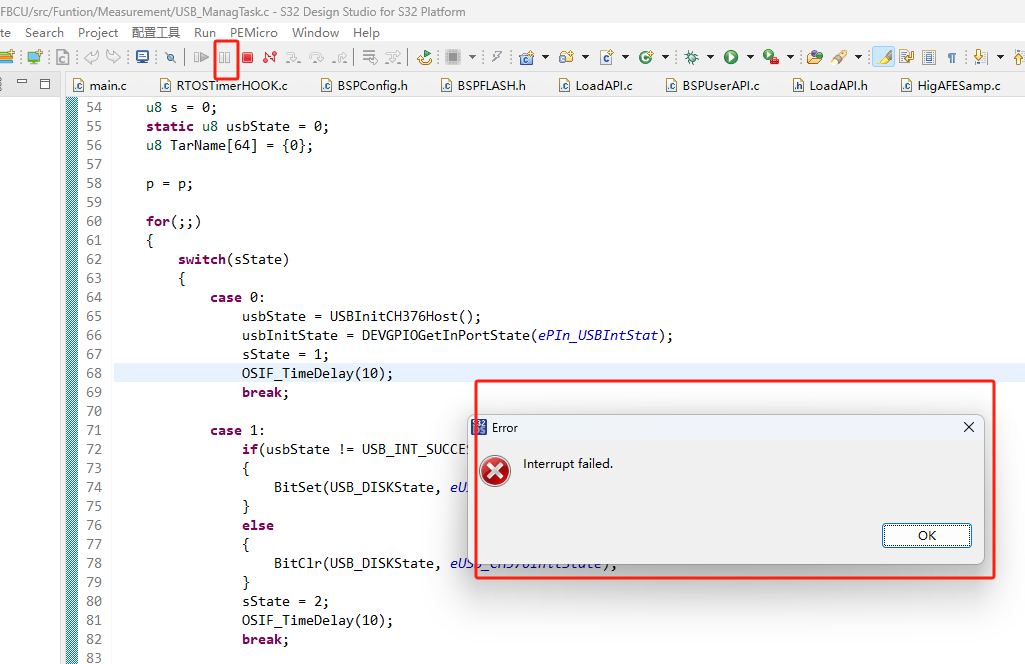
Task: Open the Run configurations dropdown arrow
Action: tap(750, 57)
